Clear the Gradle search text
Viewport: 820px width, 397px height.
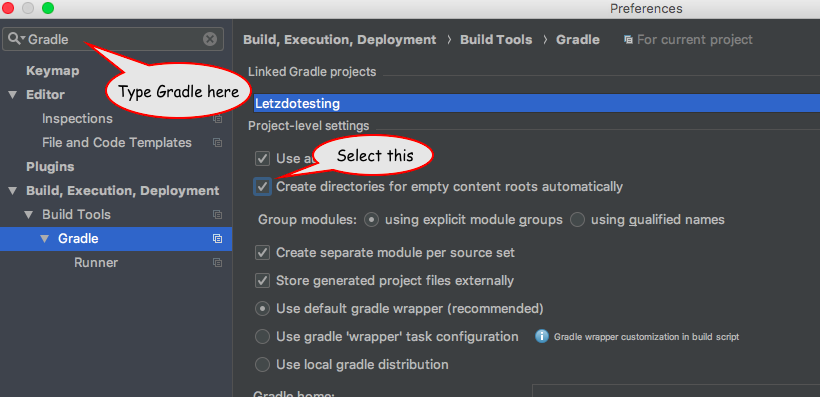tap(210, 39)
